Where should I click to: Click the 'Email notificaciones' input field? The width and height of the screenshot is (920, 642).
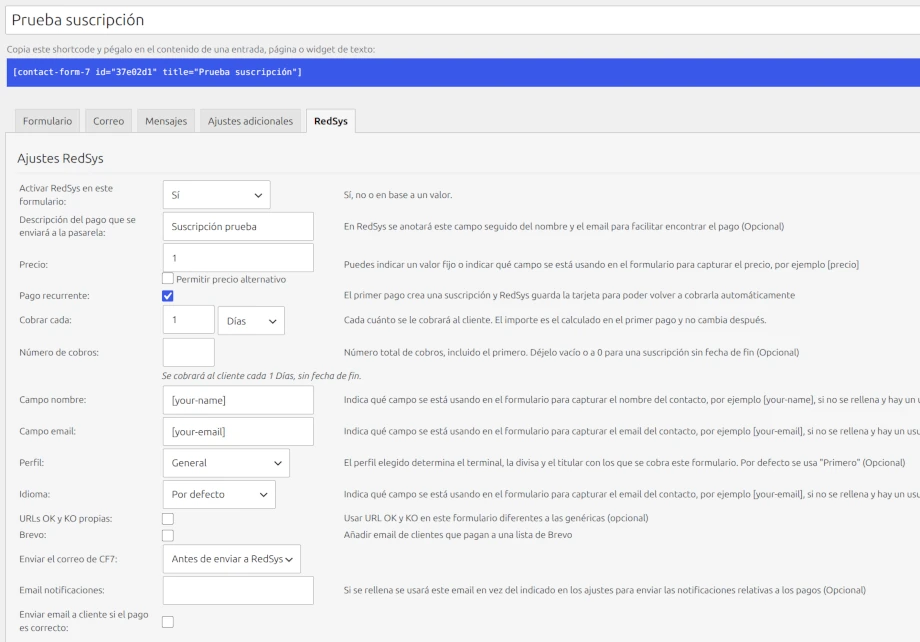[x=238, y=590]
